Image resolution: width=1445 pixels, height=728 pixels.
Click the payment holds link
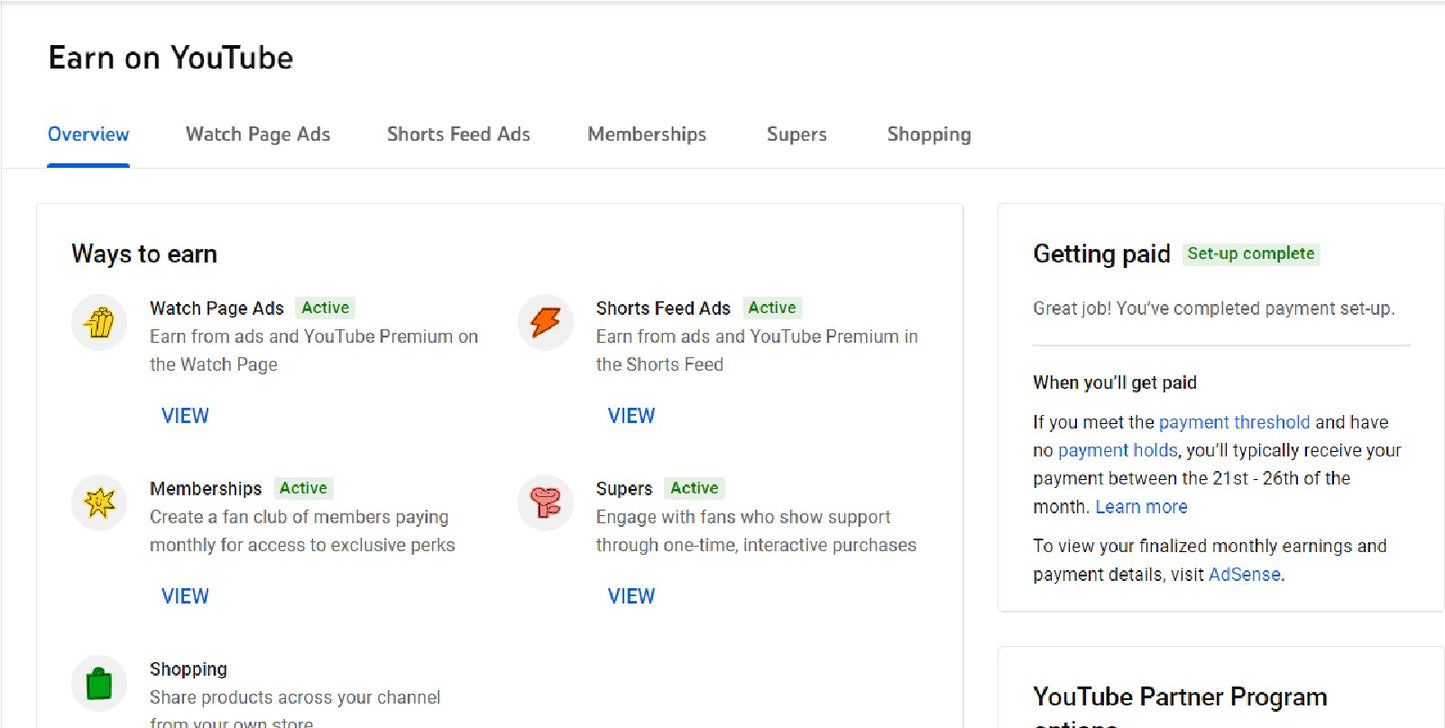click(1118, 450)
